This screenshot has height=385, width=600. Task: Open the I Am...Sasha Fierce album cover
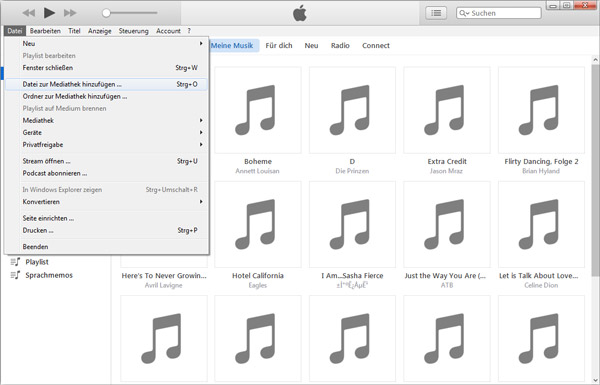pos(352,224)
